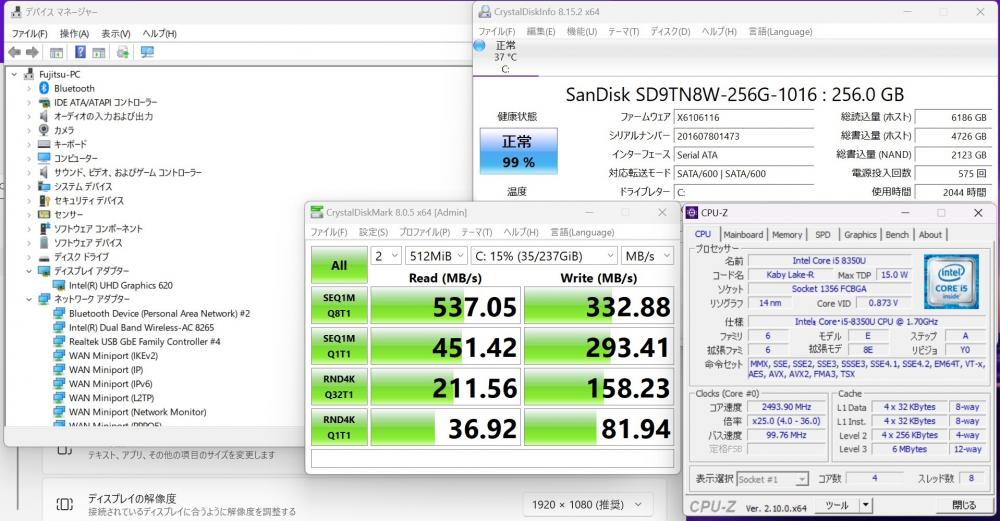Click the update driver icon with green arrow

[122, 52]
